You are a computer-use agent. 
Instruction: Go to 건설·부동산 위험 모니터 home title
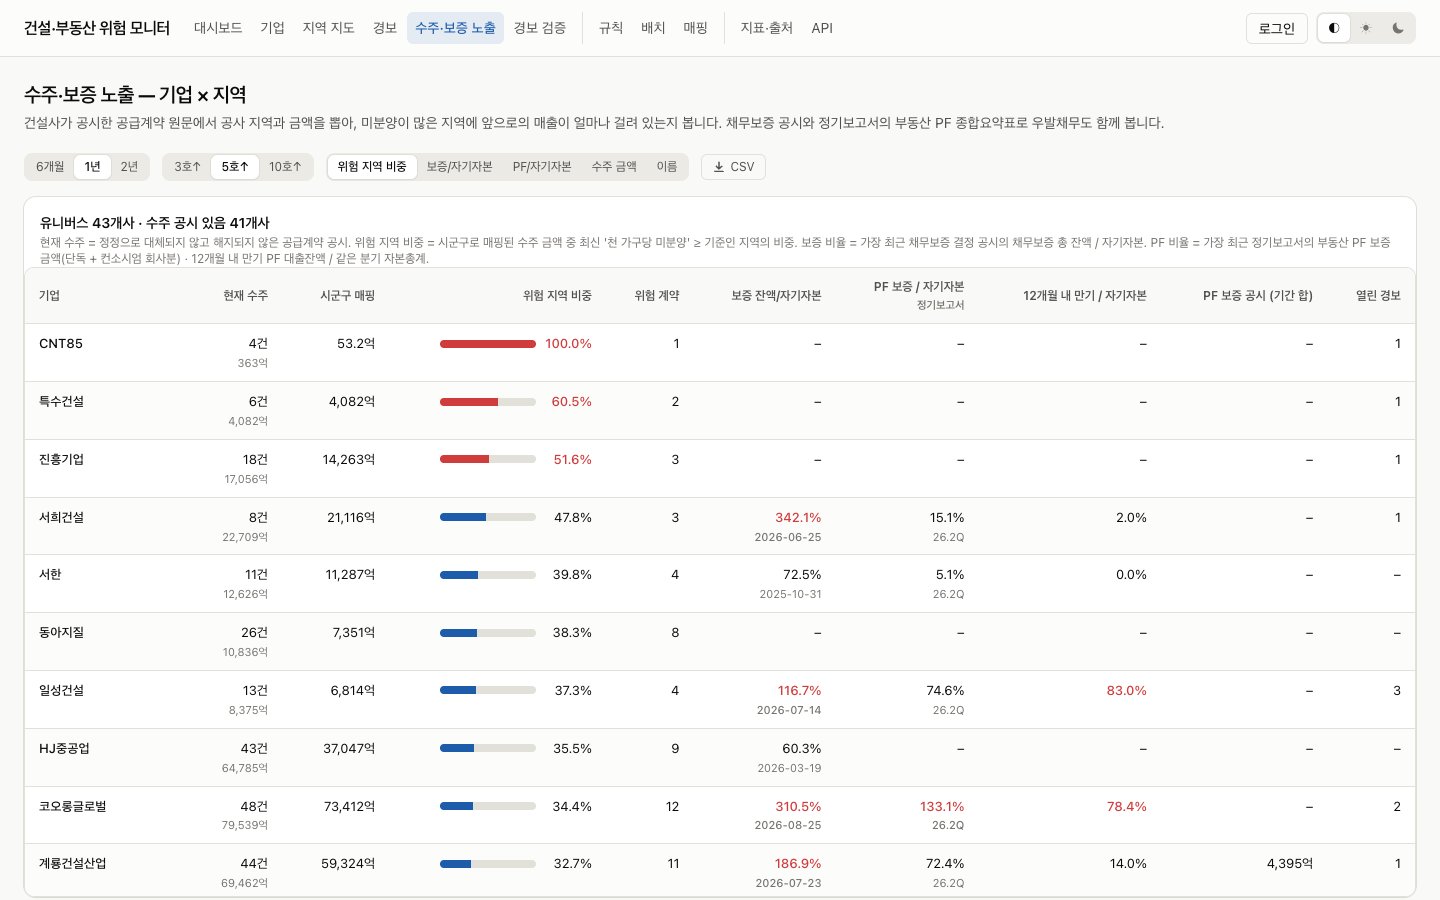97,28
